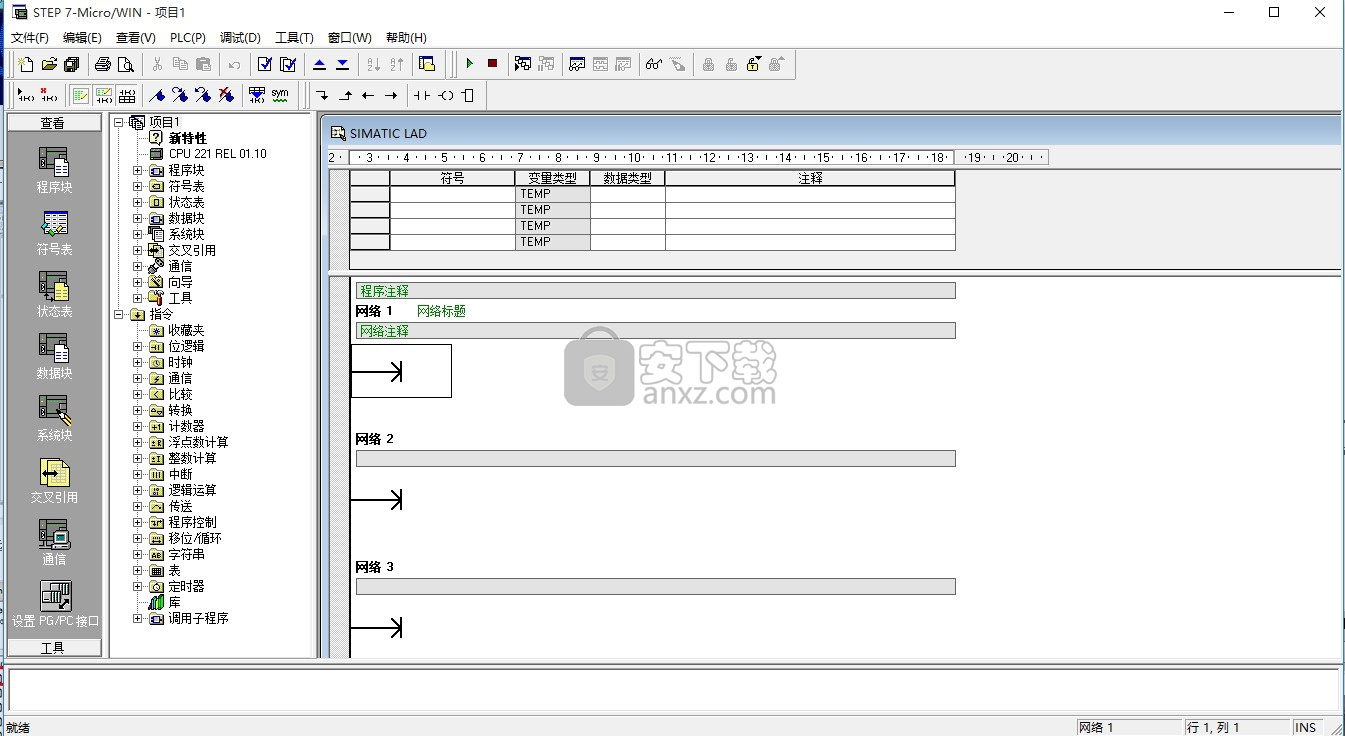Insert a coil instruction
The height and width of the screenshot is (736, 1345).
[445, 95]
